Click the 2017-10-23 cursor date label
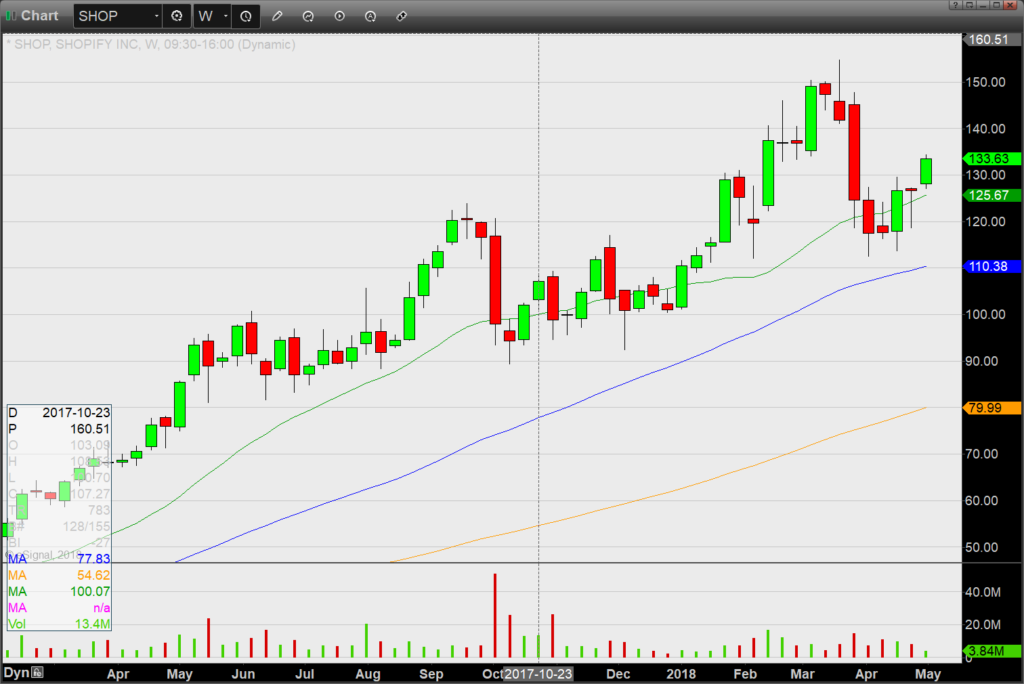 click(538, 674)
